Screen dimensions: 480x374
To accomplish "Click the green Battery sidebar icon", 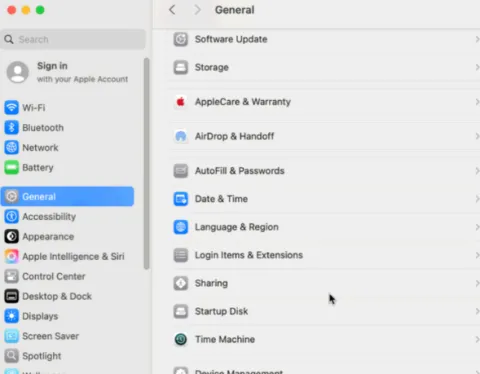I will pyautogui.click(x=12, y=168).
